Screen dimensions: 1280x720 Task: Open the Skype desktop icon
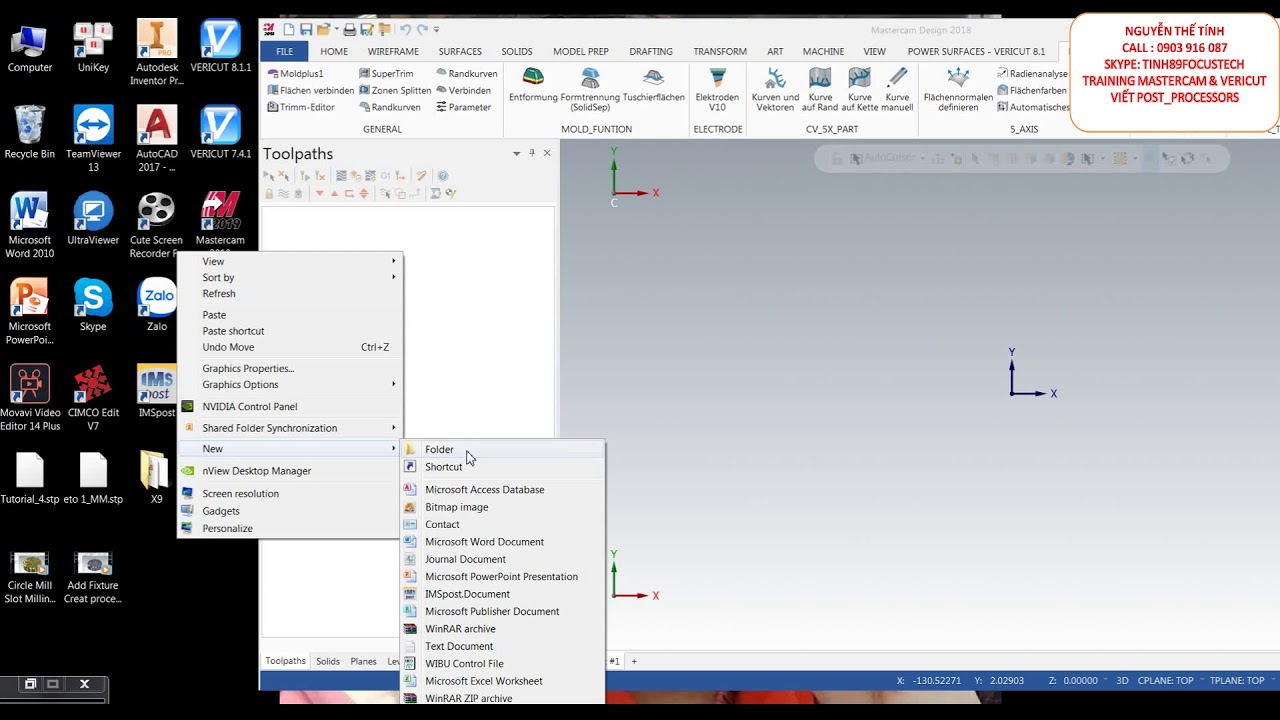coord(93,305)
